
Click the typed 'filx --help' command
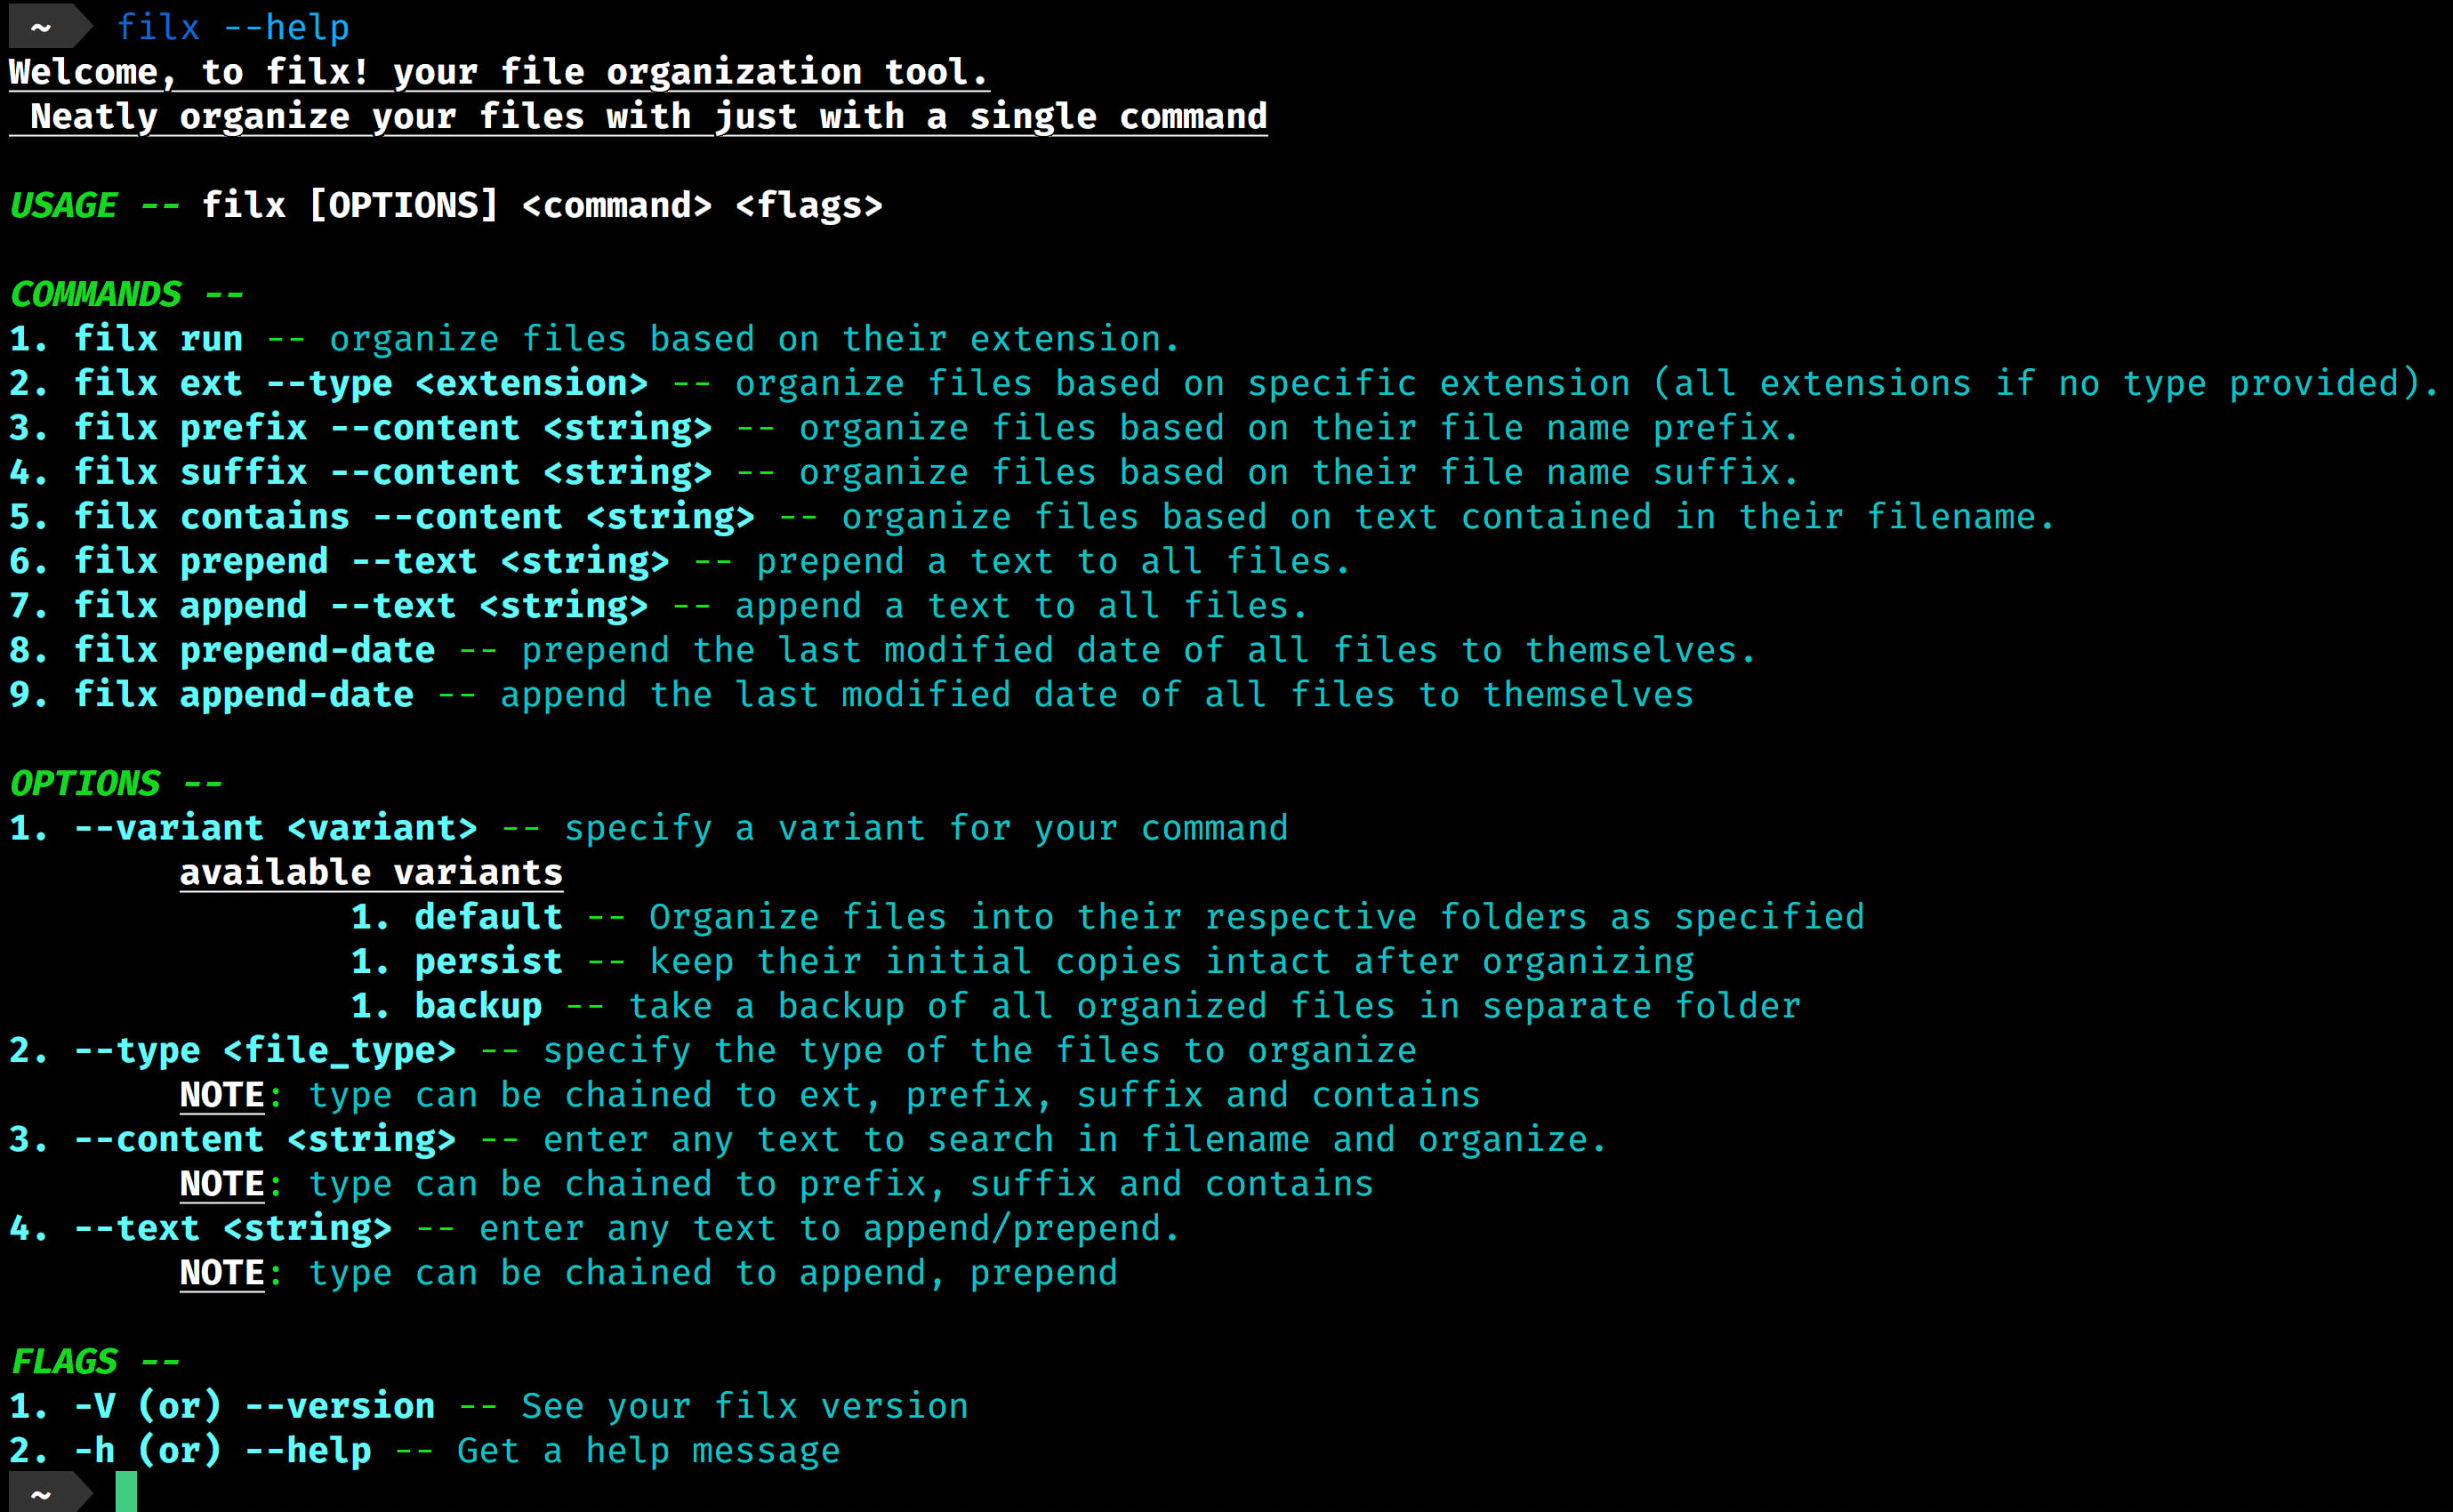tap(233, 27)
